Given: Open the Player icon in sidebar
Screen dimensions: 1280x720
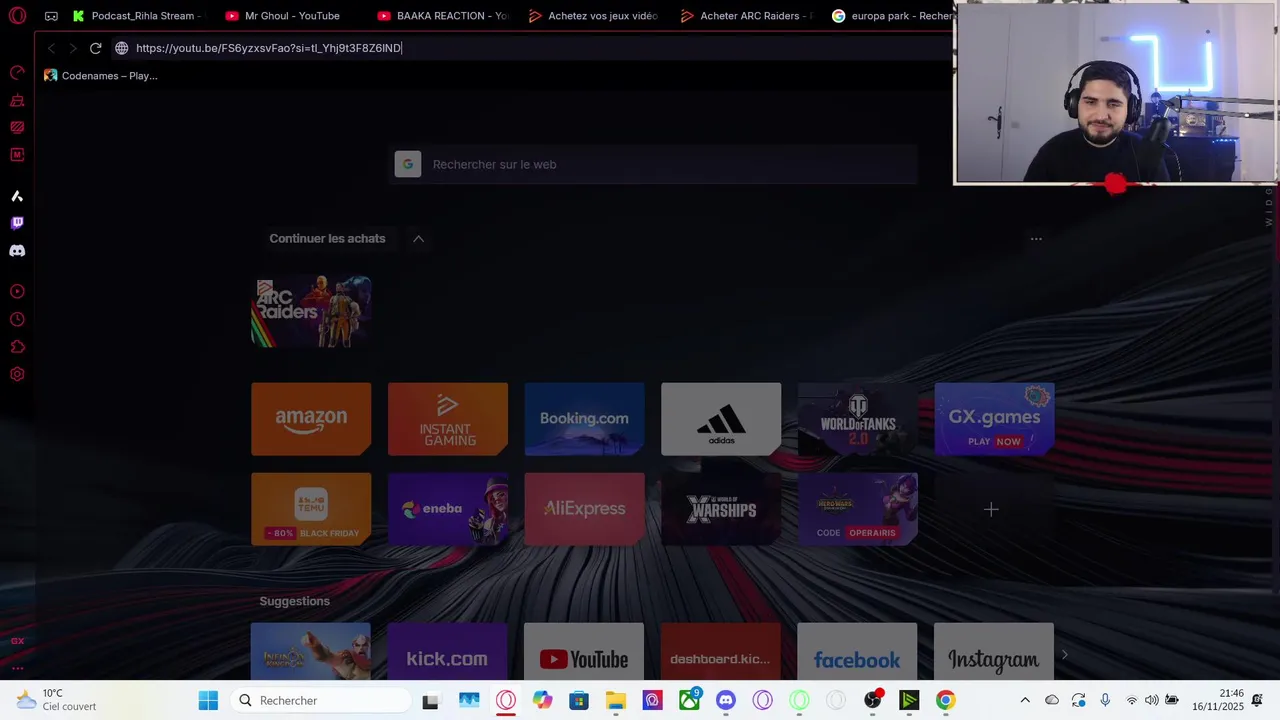Looking at the screenshot, I should pyautogui.click(x=17, y=292).
